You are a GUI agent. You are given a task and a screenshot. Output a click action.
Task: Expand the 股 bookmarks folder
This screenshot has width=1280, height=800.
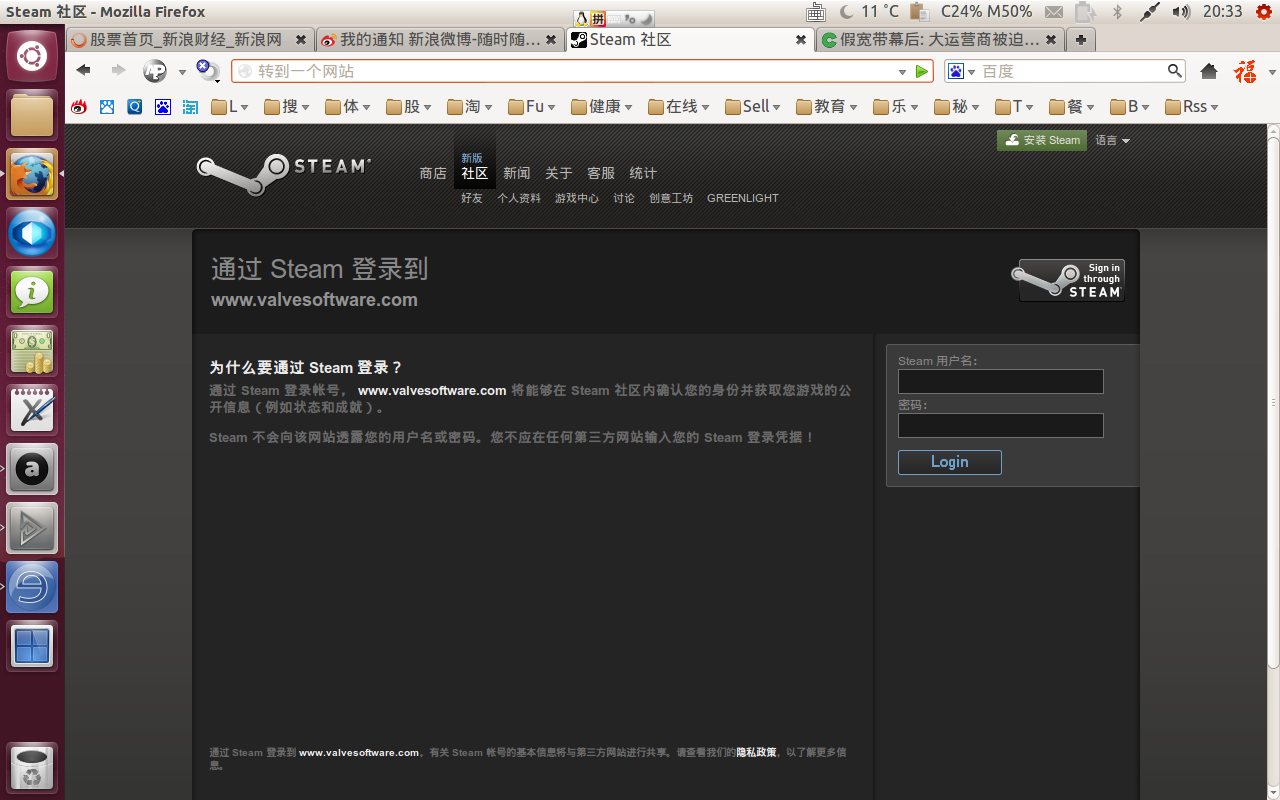(409, 106)
